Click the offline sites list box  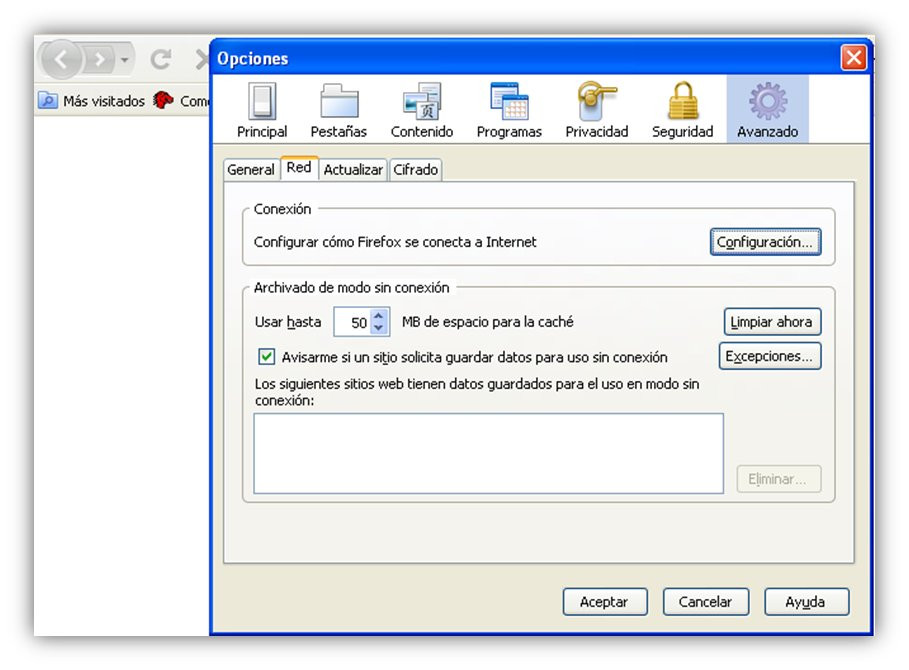(x=488, y=453)
